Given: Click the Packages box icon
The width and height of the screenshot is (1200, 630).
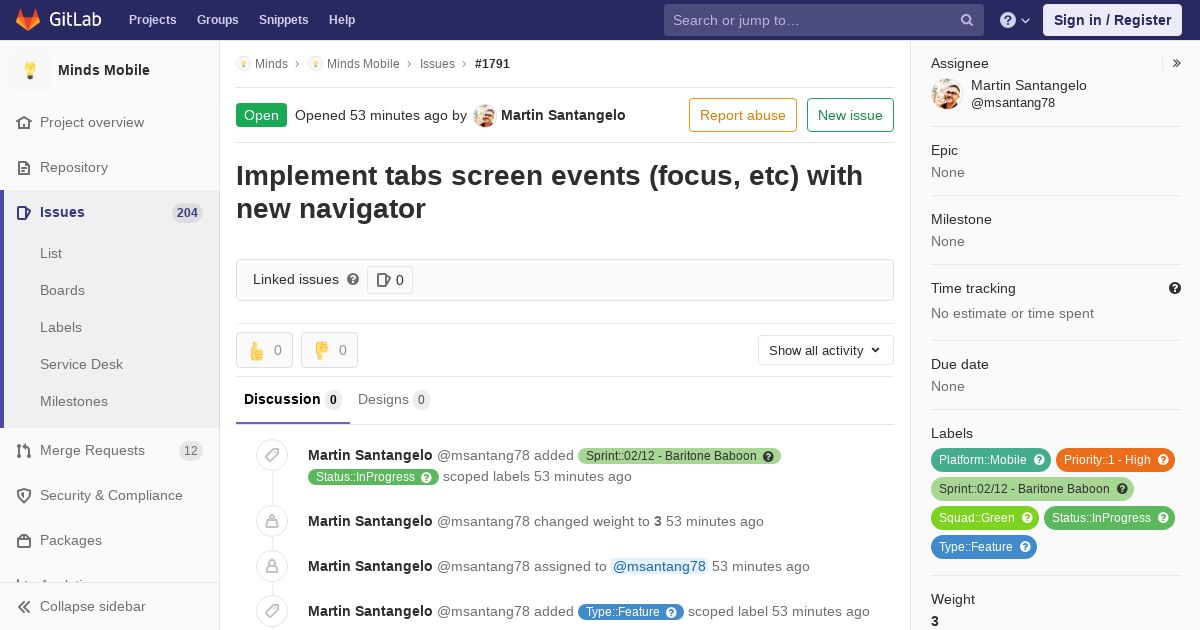Looking at the screenshot, I should (x=24, y=541).
